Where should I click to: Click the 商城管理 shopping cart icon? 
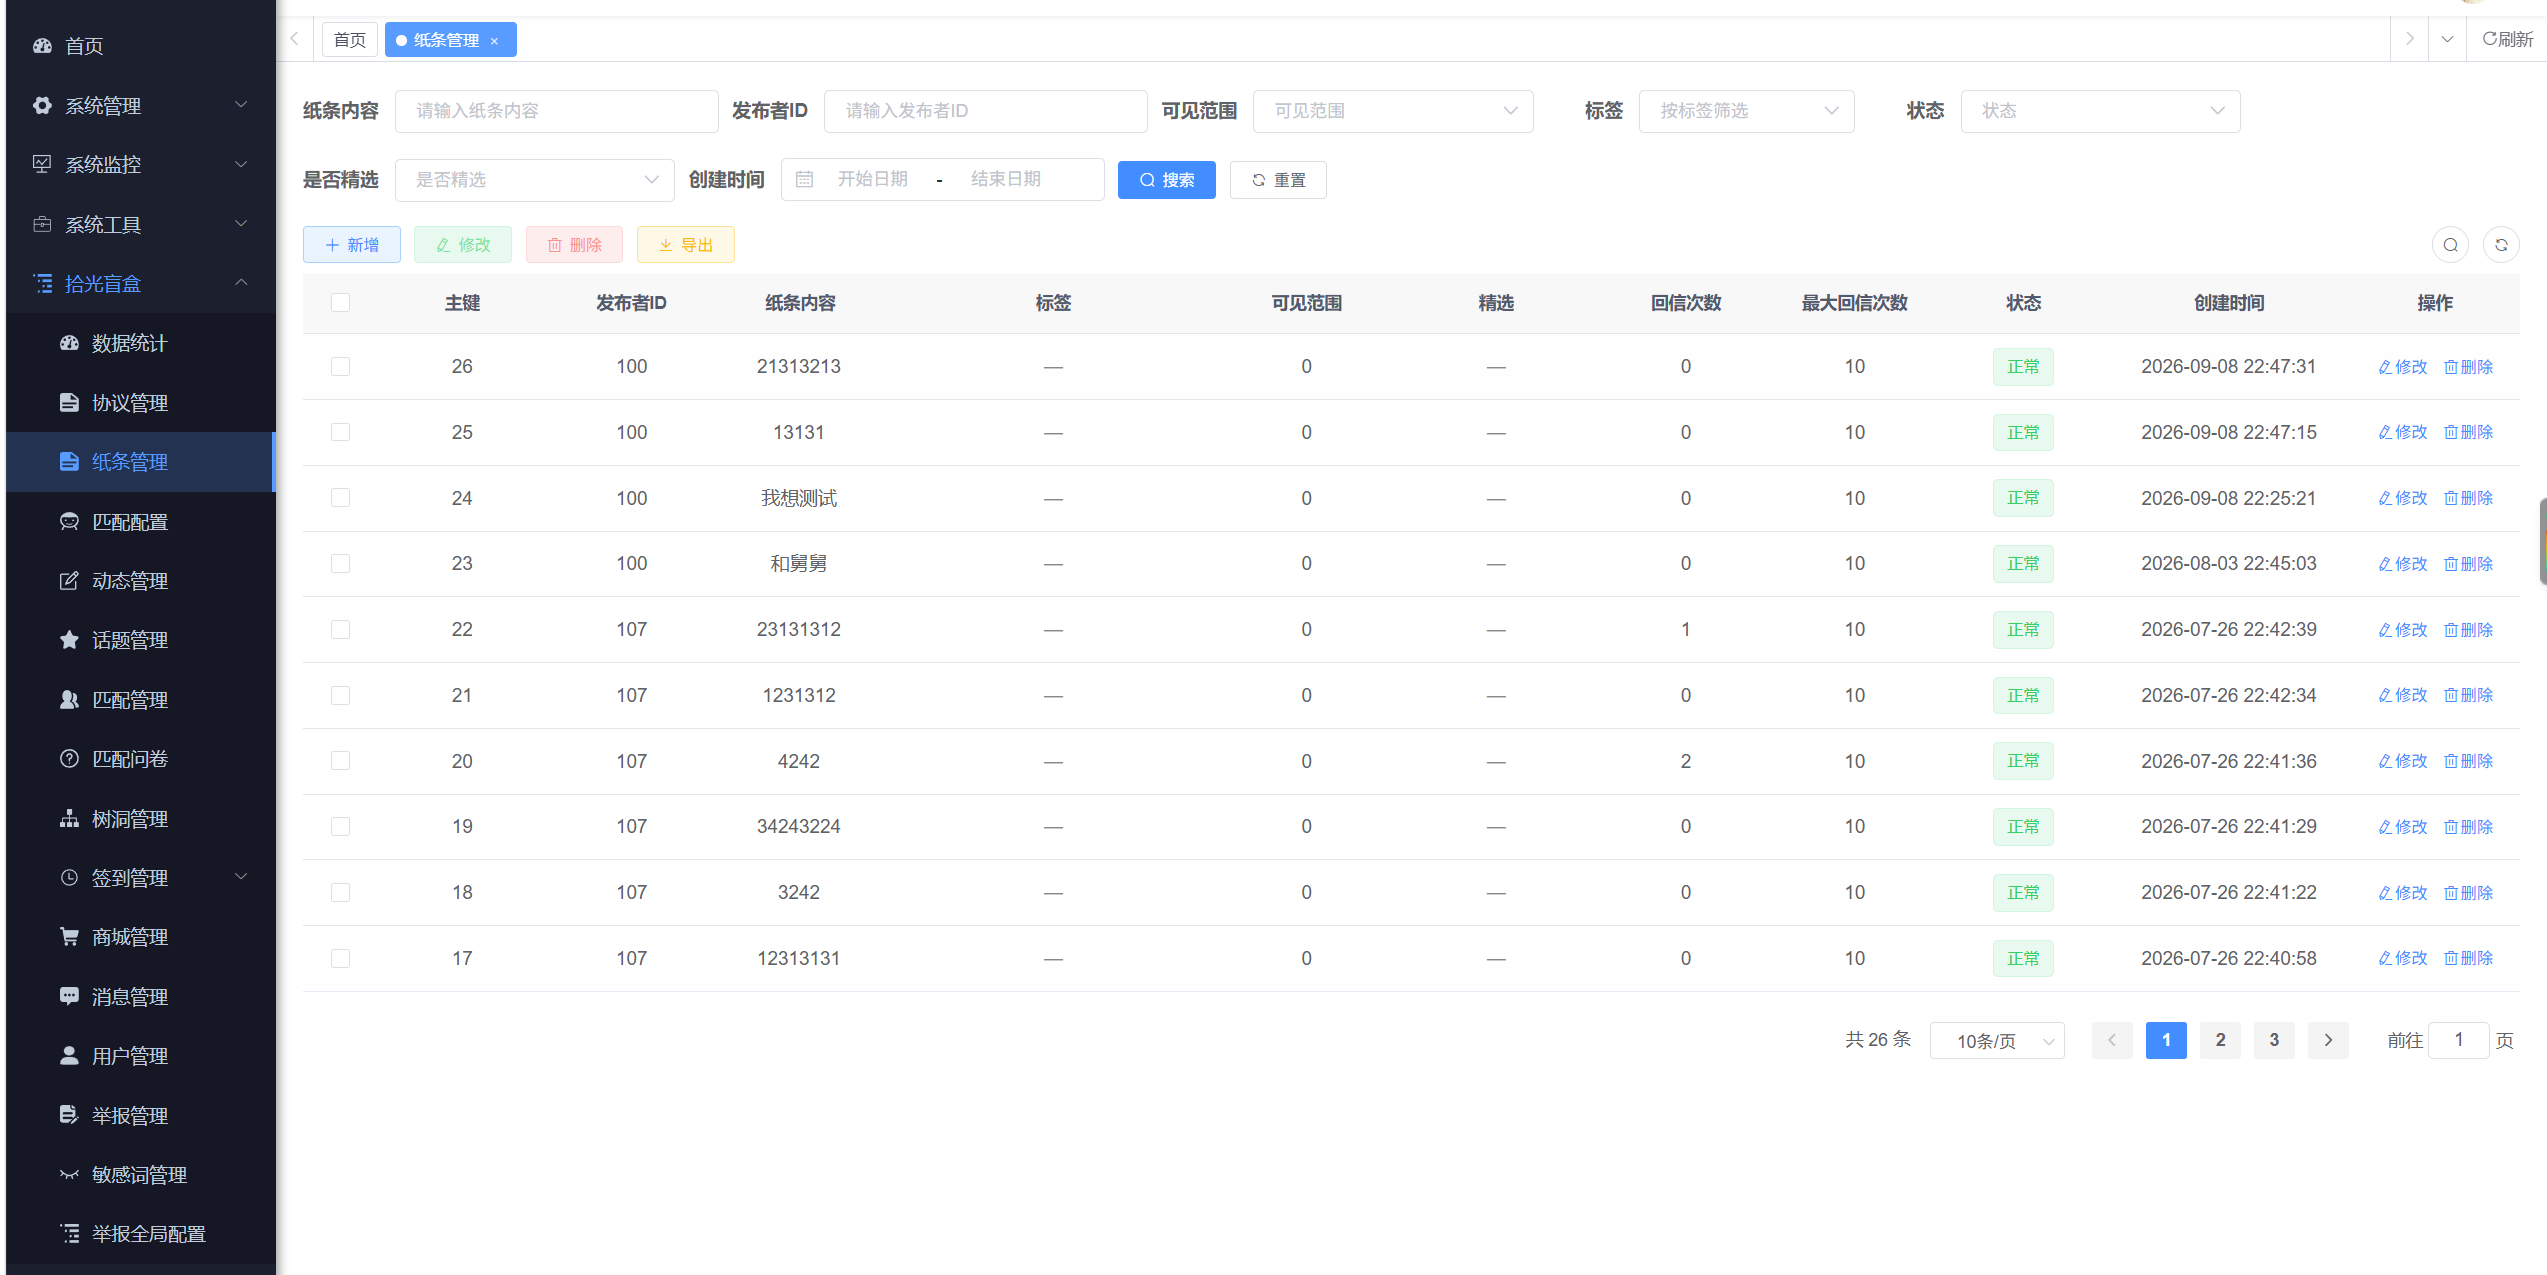[x=69, y=937]
